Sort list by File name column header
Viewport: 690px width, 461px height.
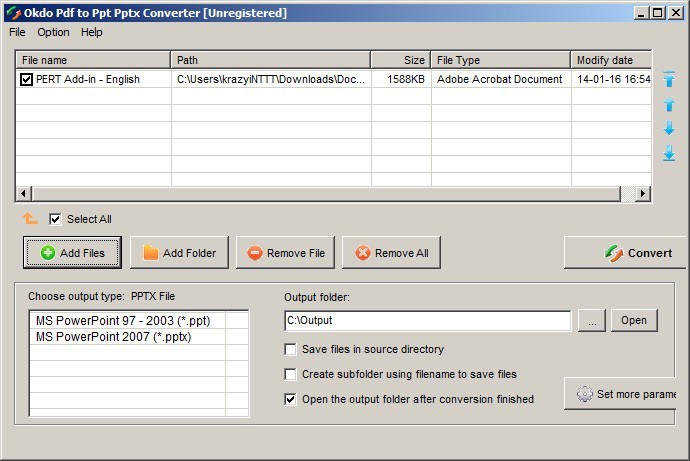click(93, 60)
